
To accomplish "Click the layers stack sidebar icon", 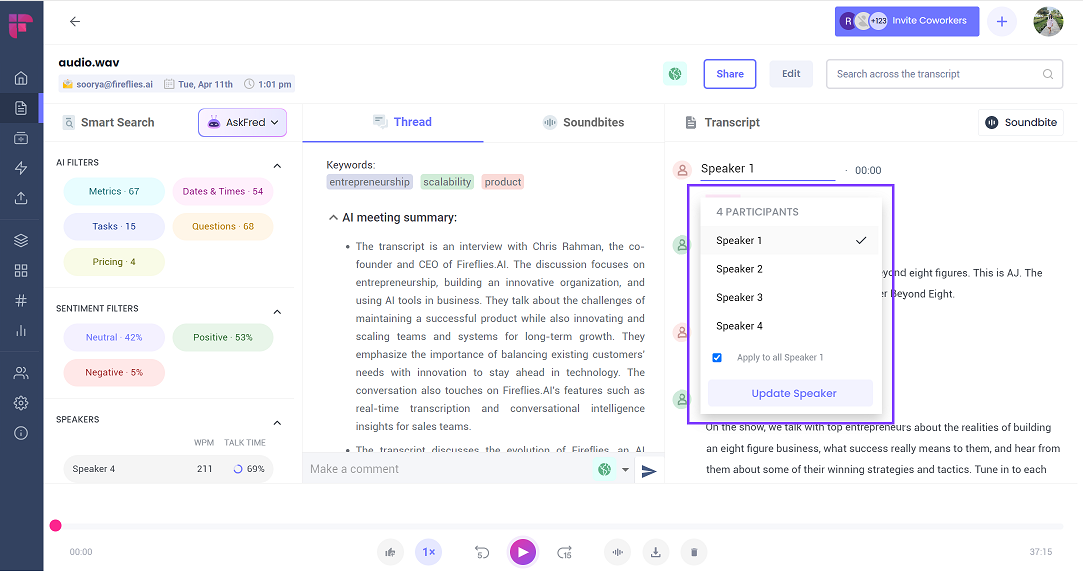I will pos(21,240).
